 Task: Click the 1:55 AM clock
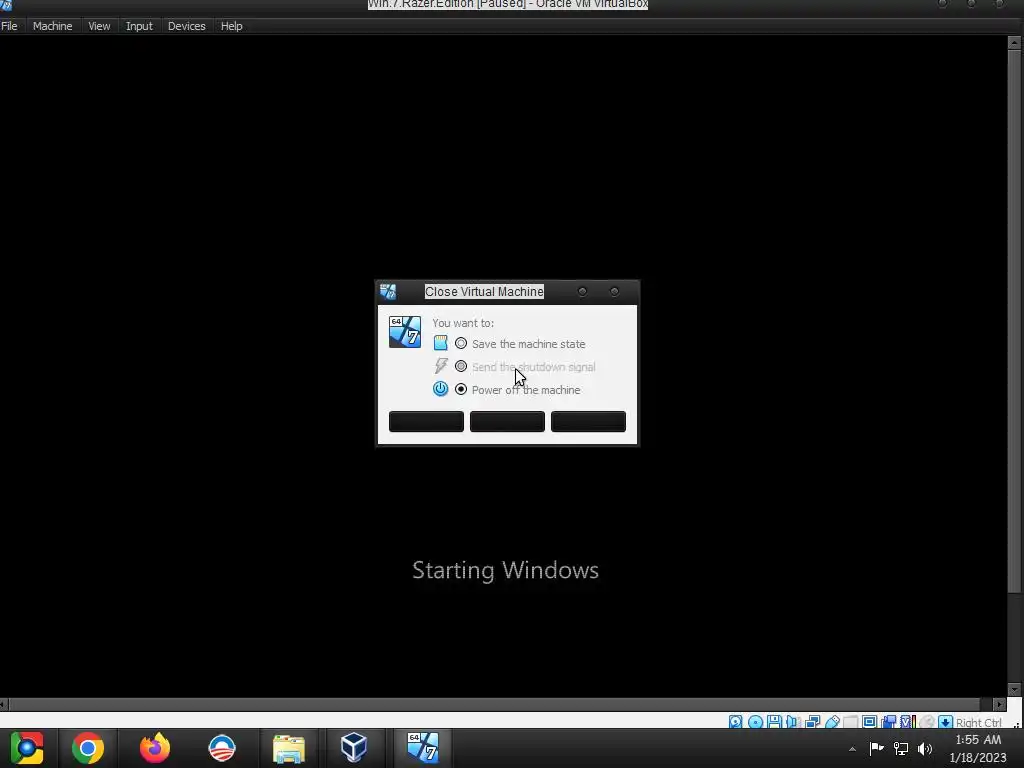(x=978, y=740)
